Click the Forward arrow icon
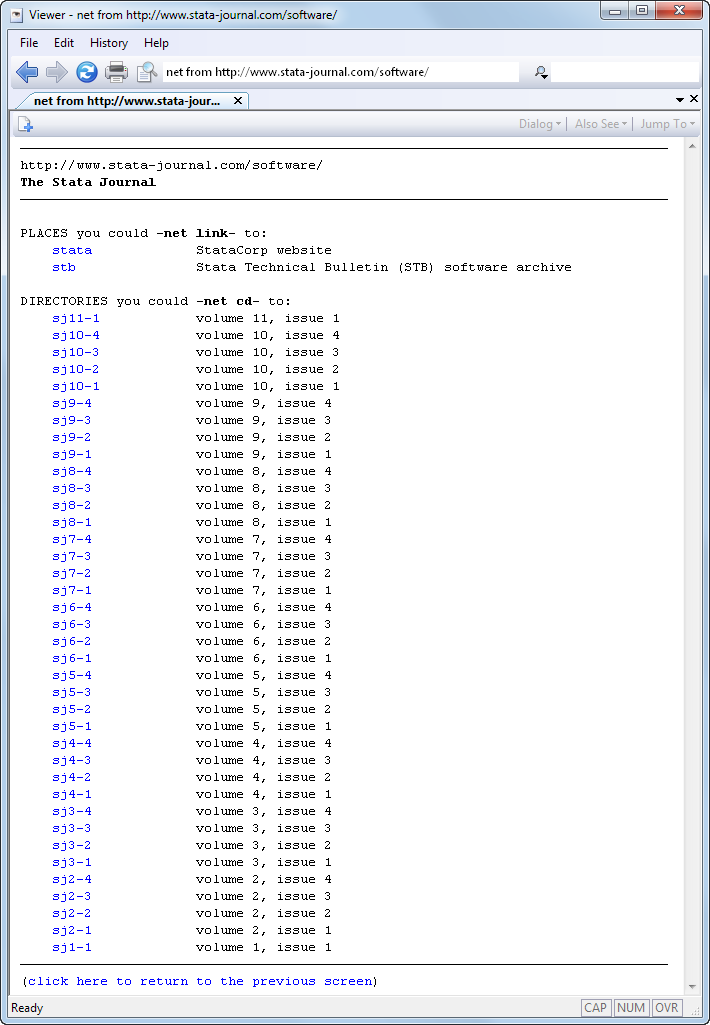This screenshot has height=1025, width=710. coord(57,72)
